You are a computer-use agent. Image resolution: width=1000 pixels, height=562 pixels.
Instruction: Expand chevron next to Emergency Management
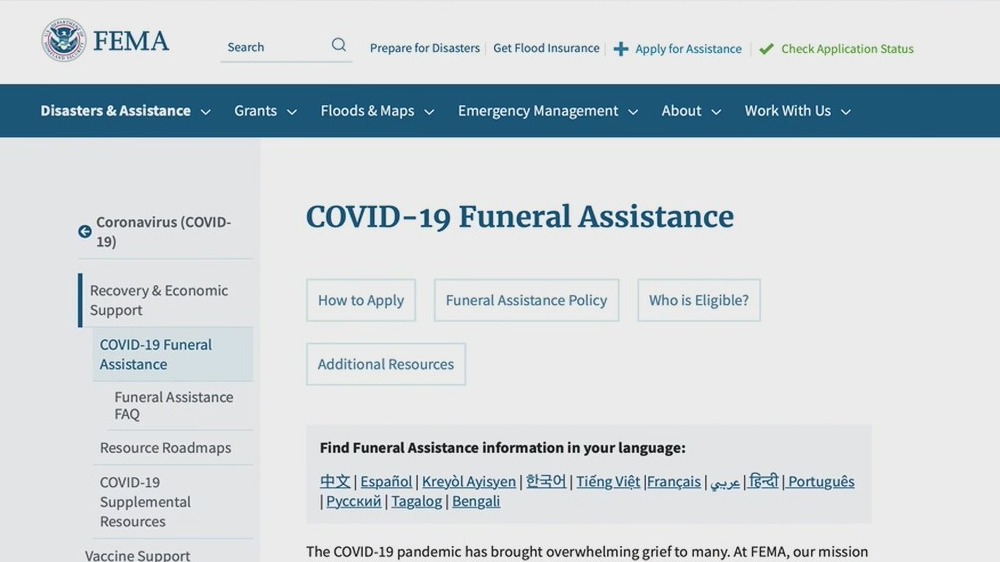pos(633,112)
